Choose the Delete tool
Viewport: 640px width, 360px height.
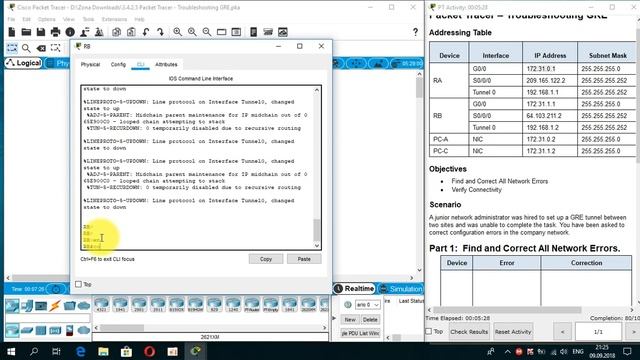(41, 48)
